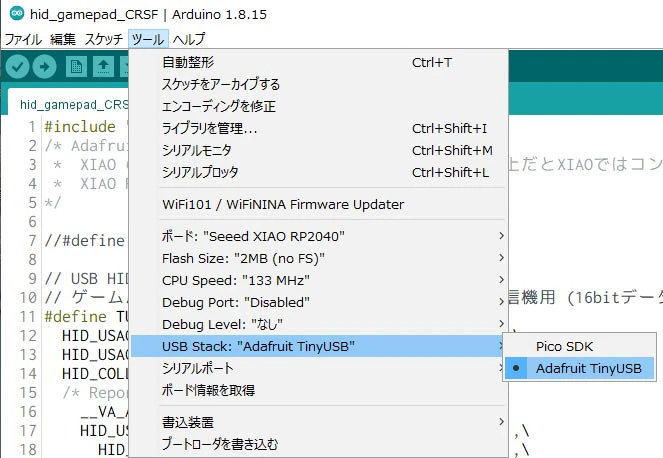Click the Verify checkmark toolbar icon
Image resolution: width=663 pixels, height=458 pixels.
pyautogui.click(x=17, y=66)
